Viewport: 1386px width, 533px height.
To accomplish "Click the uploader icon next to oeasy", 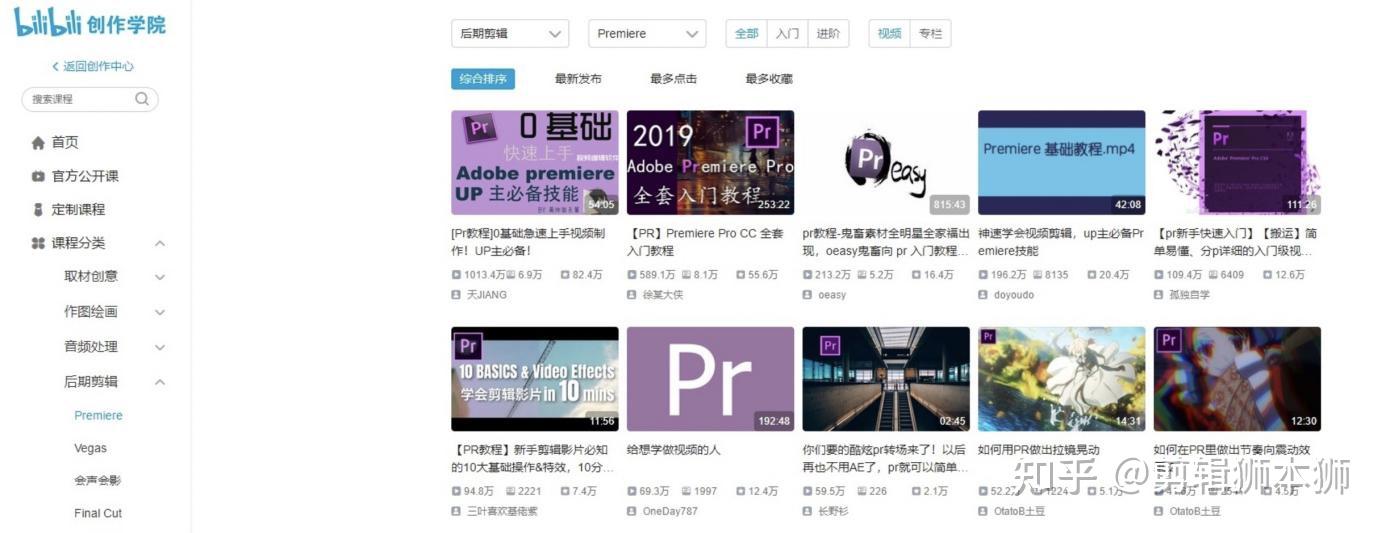I will (808, 295).
